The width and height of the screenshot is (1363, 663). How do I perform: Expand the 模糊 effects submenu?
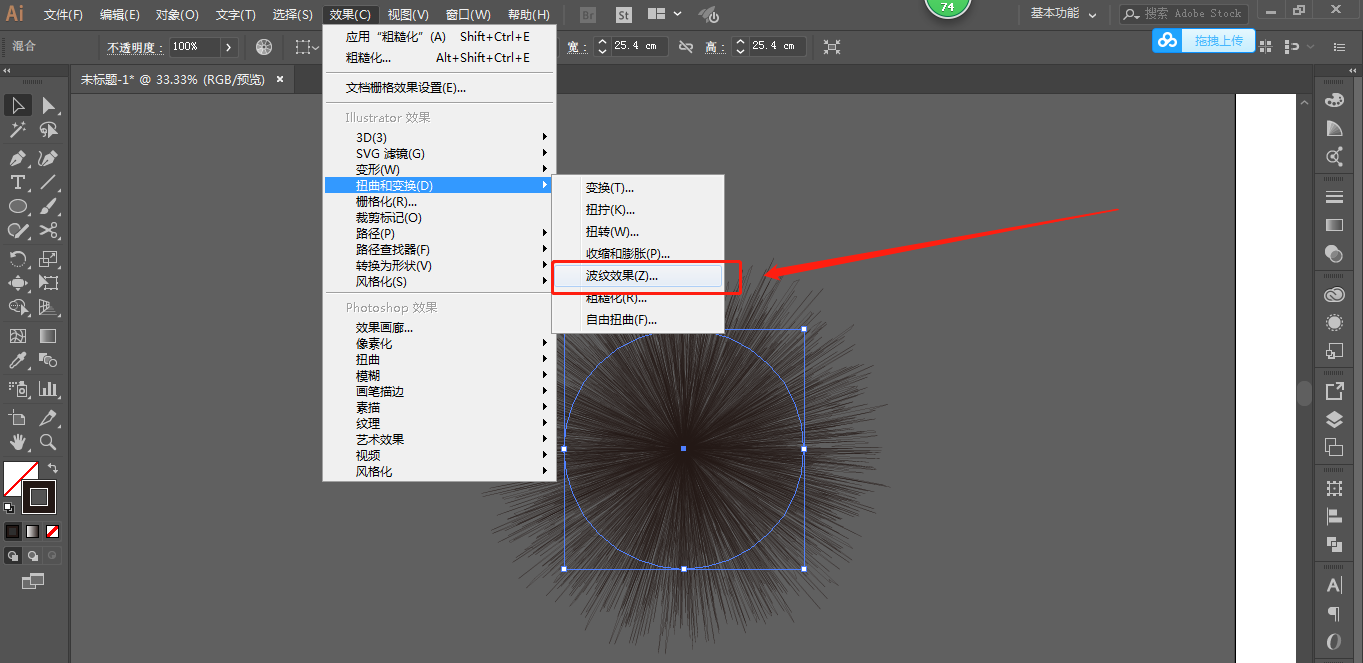coord(439,375)
